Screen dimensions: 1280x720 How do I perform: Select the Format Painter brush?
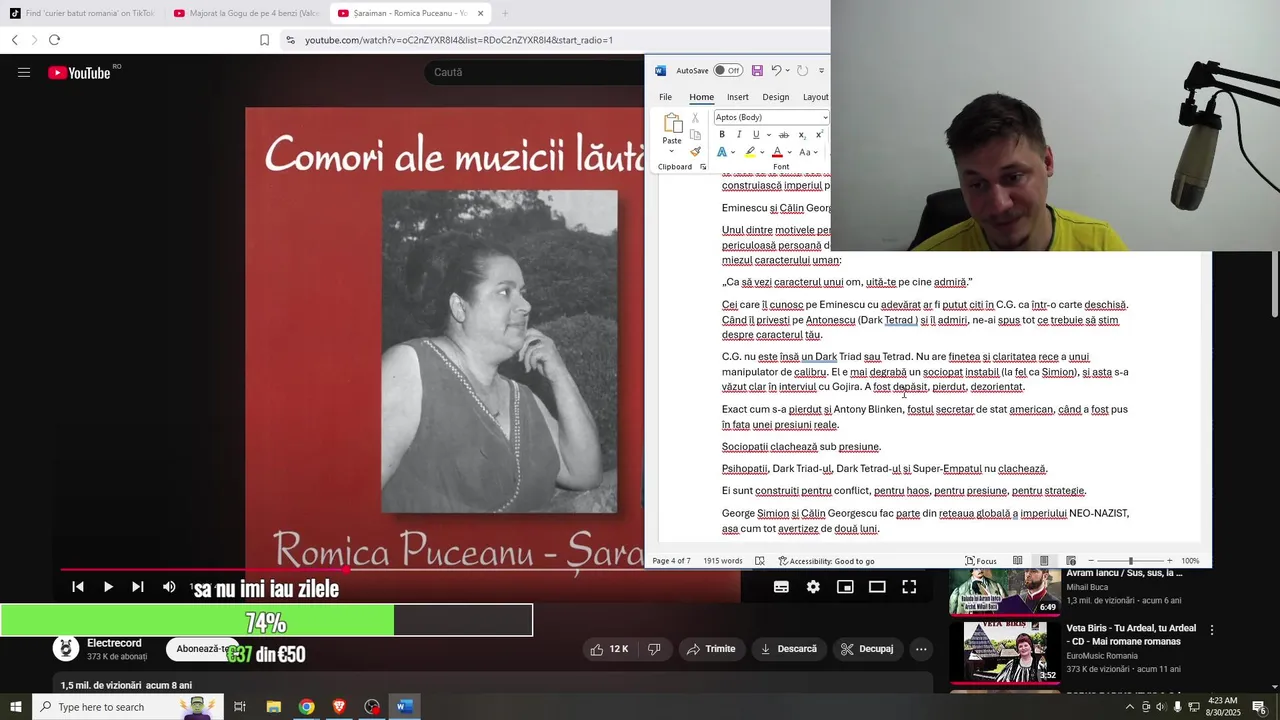(696, 152)
